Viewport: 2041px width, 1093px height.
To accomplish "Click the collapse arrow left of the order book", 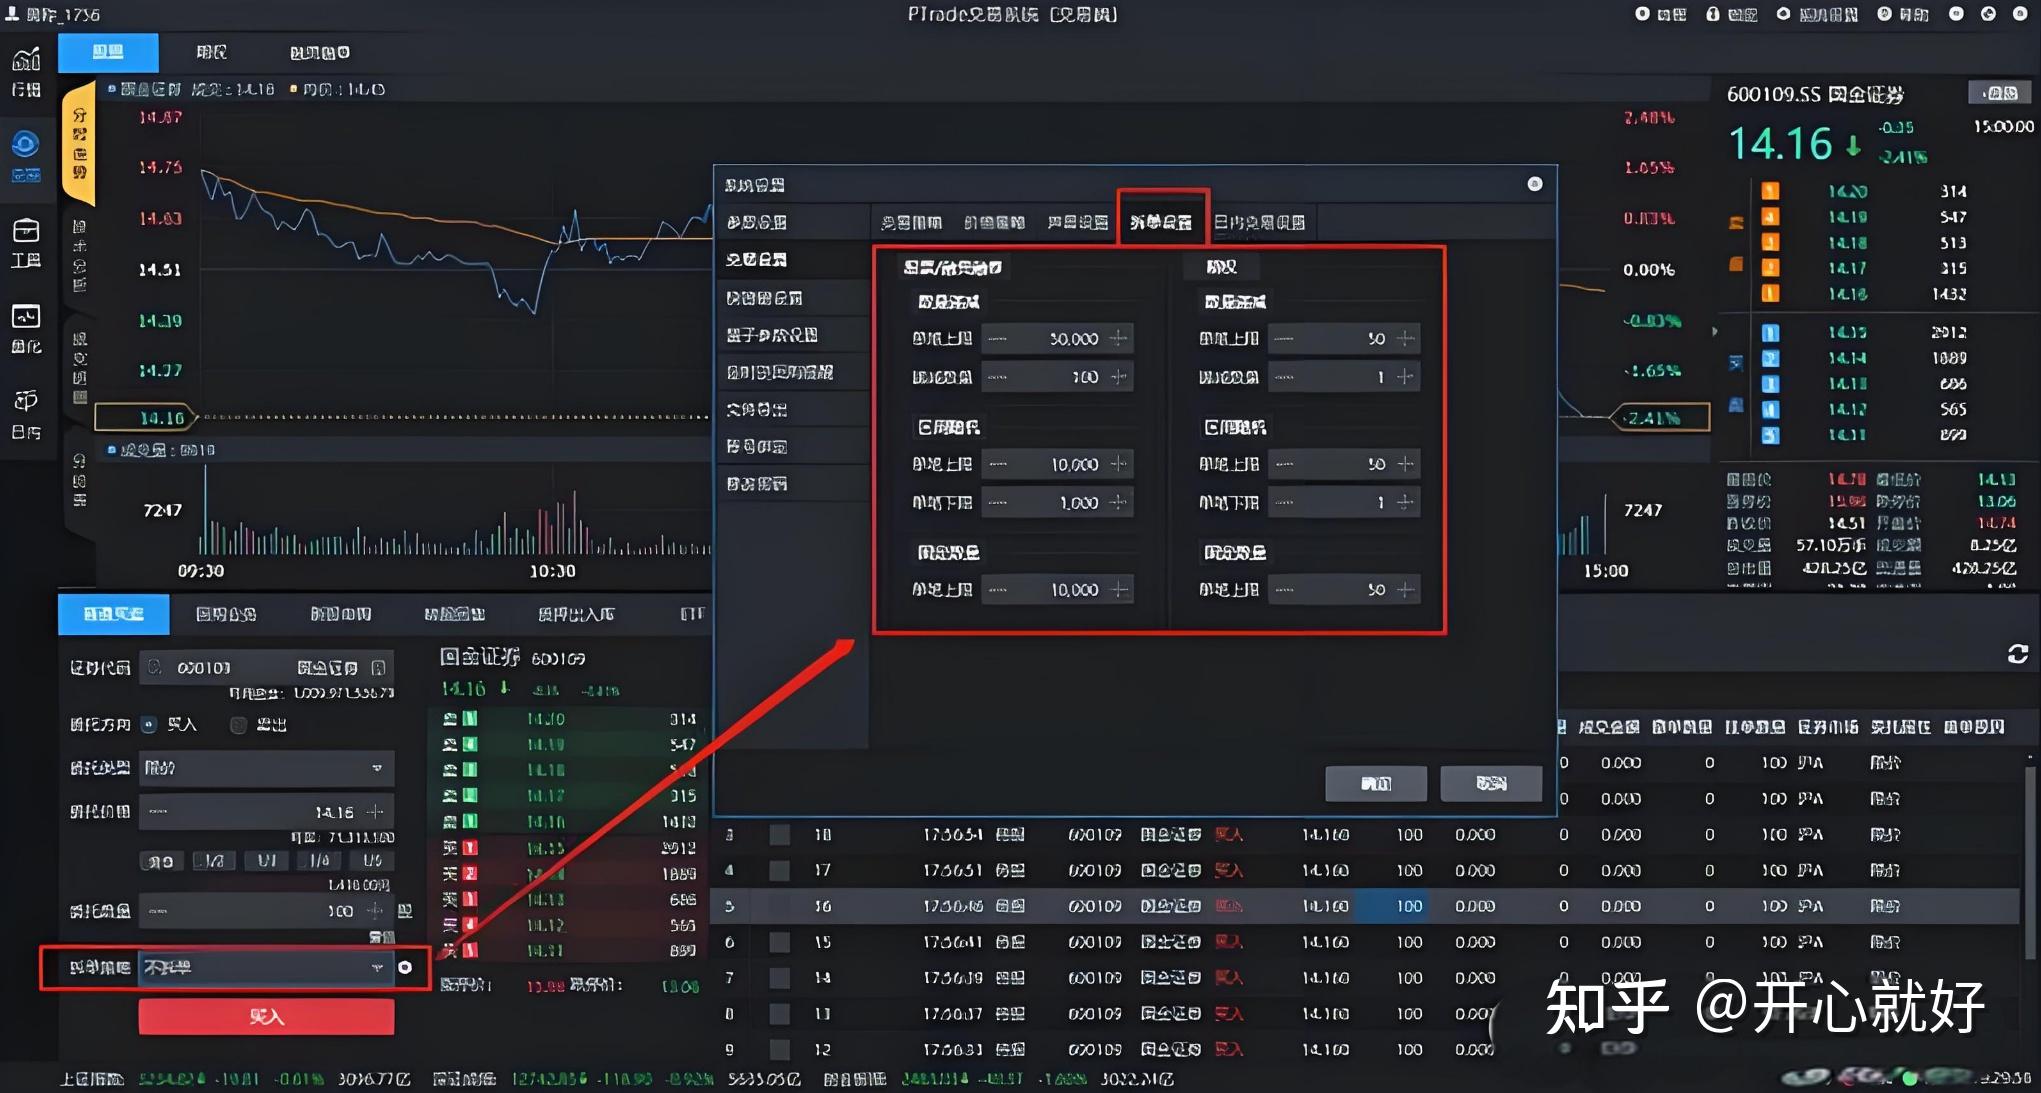I will pos(1715,331).
